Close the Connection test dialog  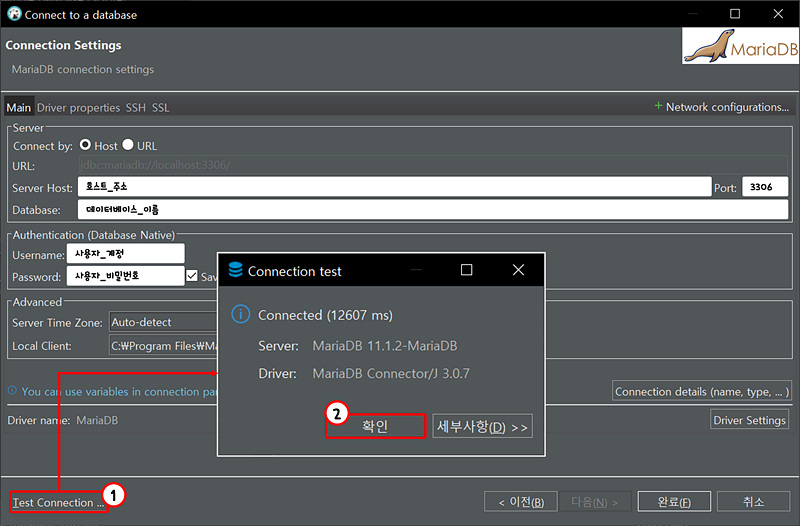[518, 270]
